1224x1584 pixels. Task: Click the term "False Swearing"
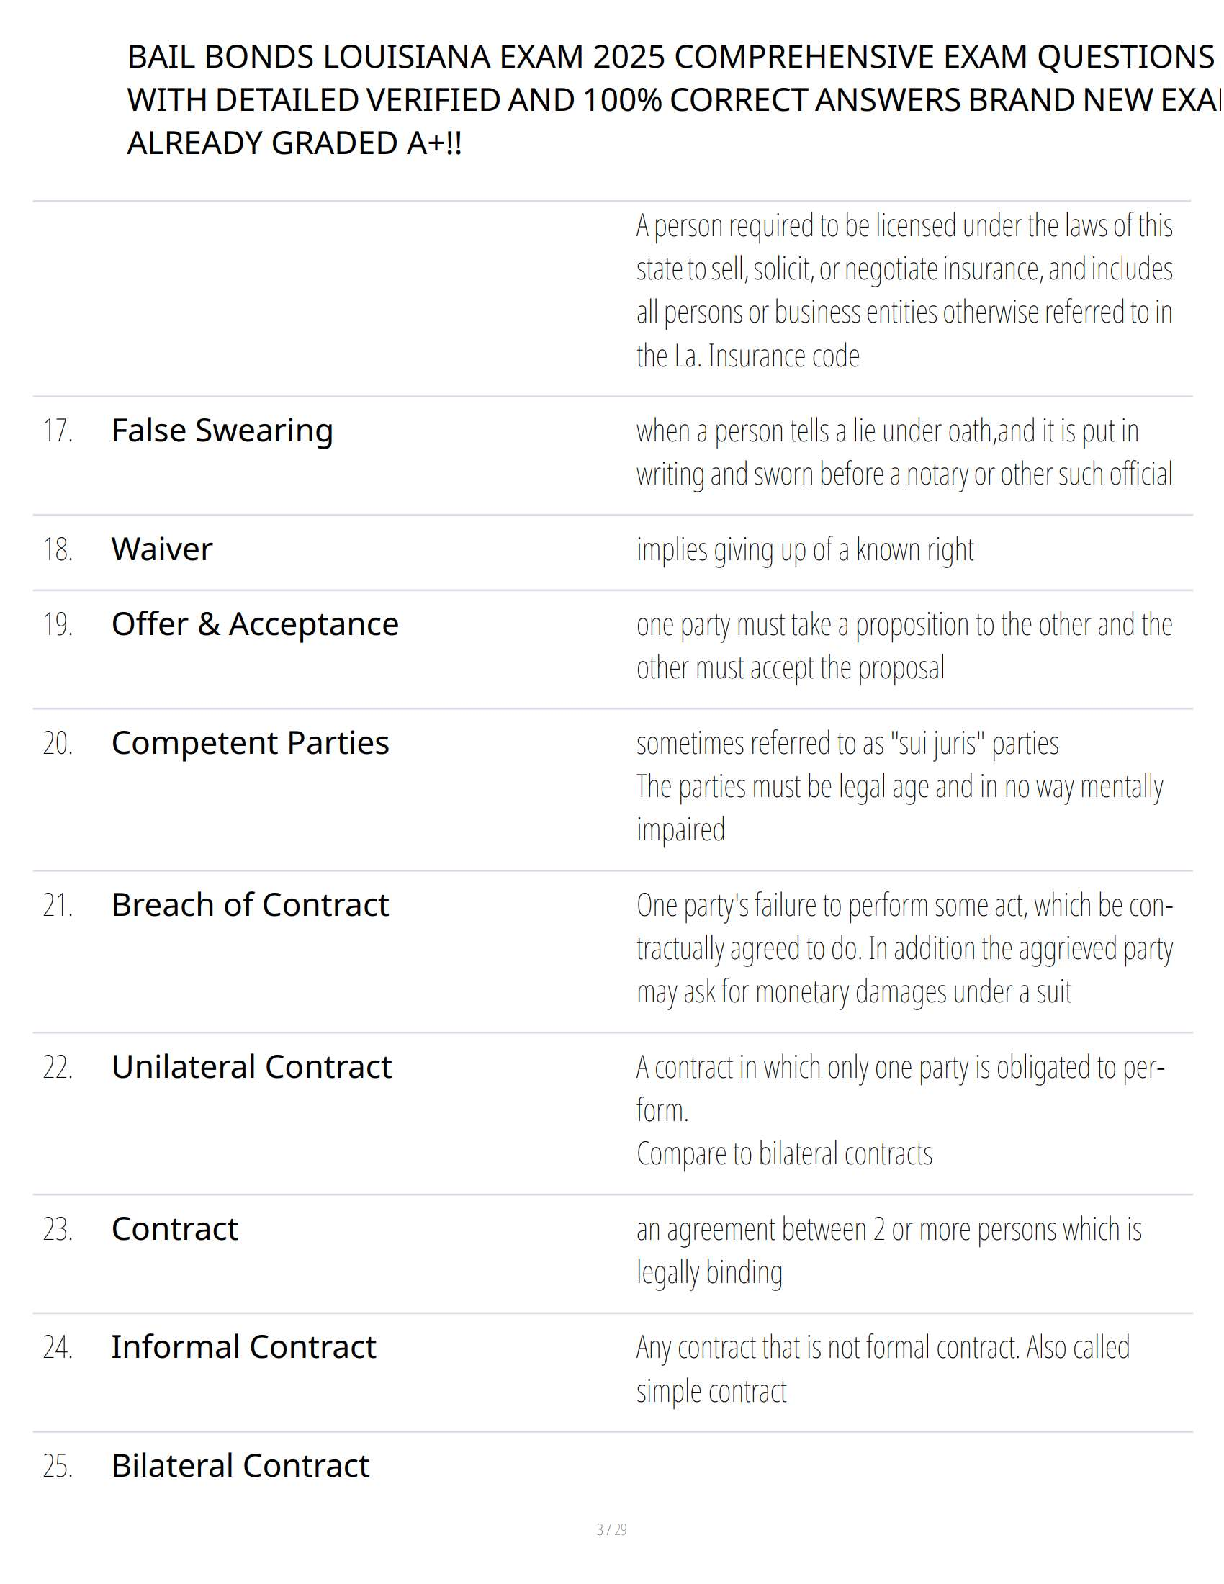222,431
